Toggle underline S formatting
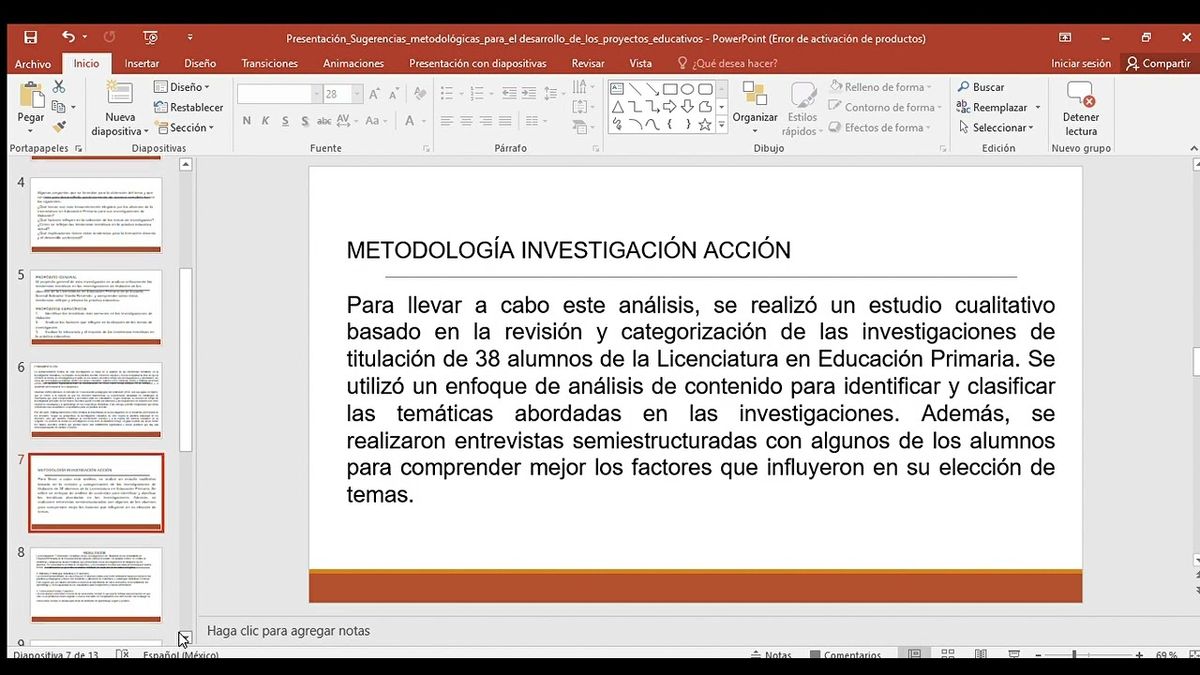Screen dimensions: 1200x675 coord(285,121)
